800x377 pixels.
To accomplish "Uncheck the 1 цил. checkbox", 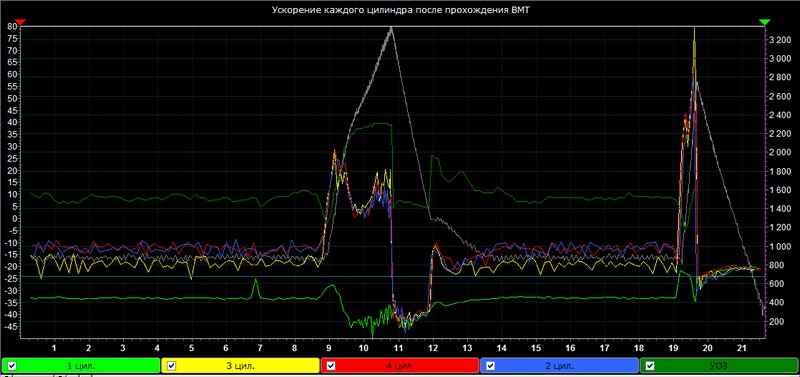I will pos(12,365).
